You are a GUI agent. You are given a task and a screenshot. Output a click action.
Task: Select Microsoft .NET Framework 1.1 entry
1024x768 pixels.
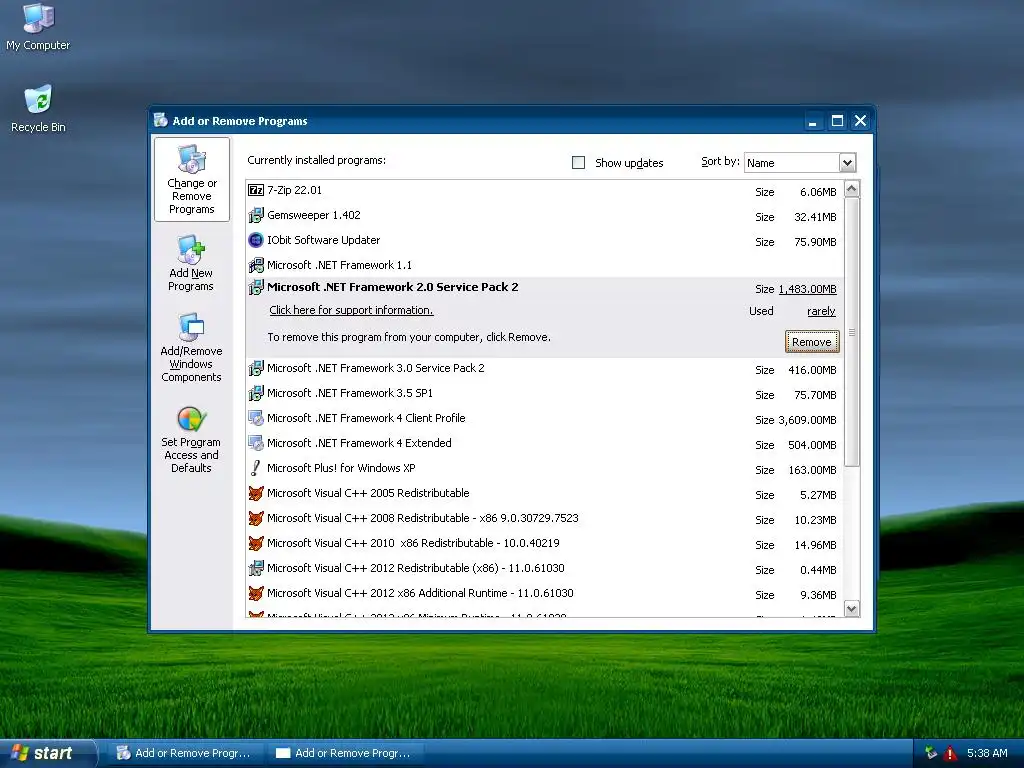tap(545, 265)
